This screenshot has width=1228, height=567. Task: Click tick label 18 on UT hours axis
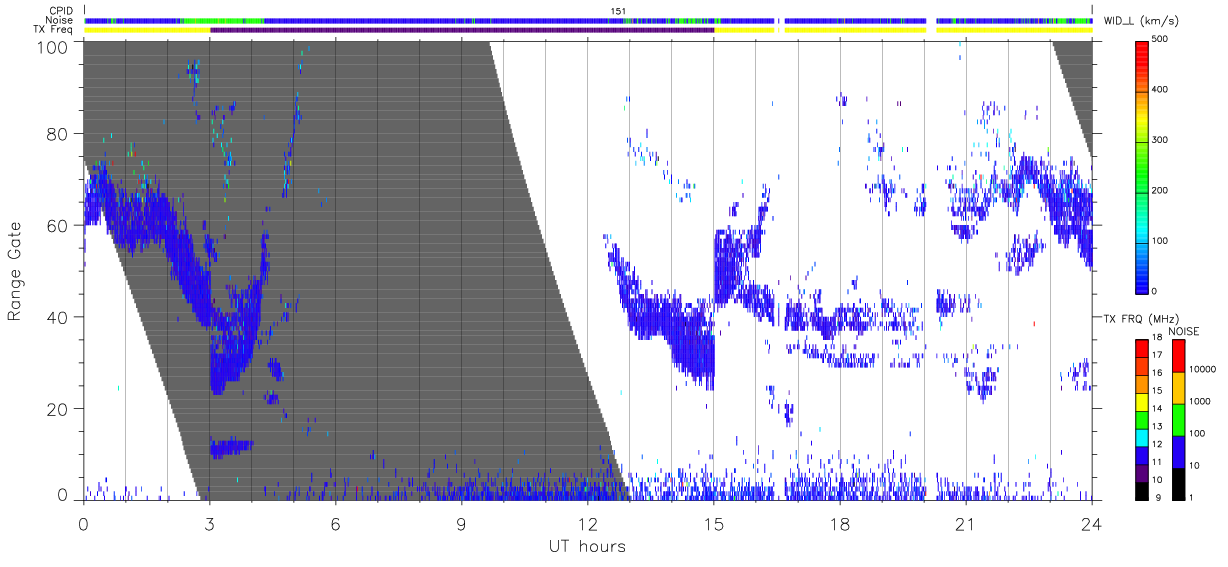839,524
